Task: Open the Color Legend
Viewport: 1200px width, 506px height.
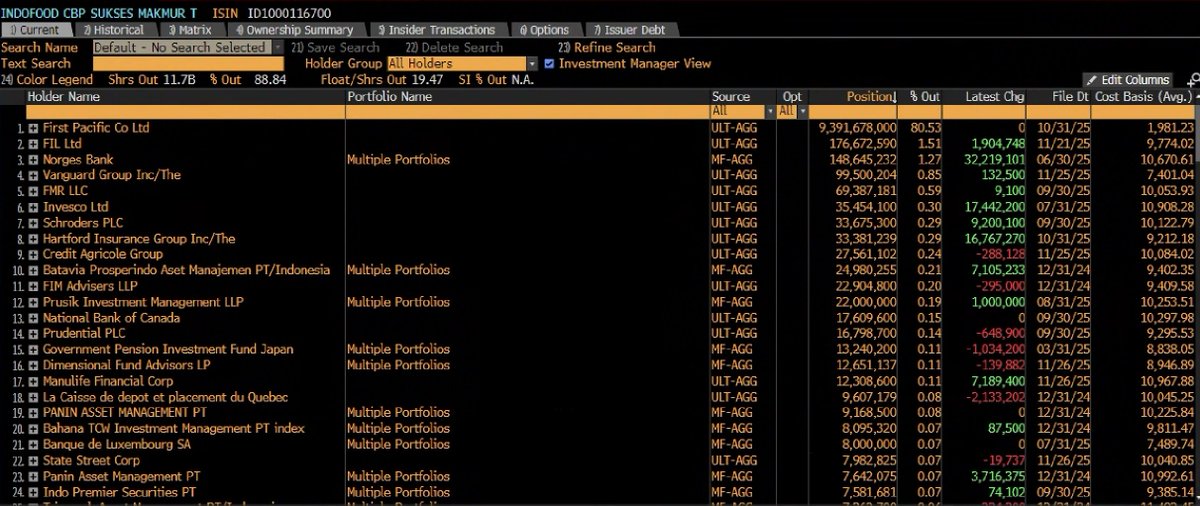Action: tap(47, 80)
